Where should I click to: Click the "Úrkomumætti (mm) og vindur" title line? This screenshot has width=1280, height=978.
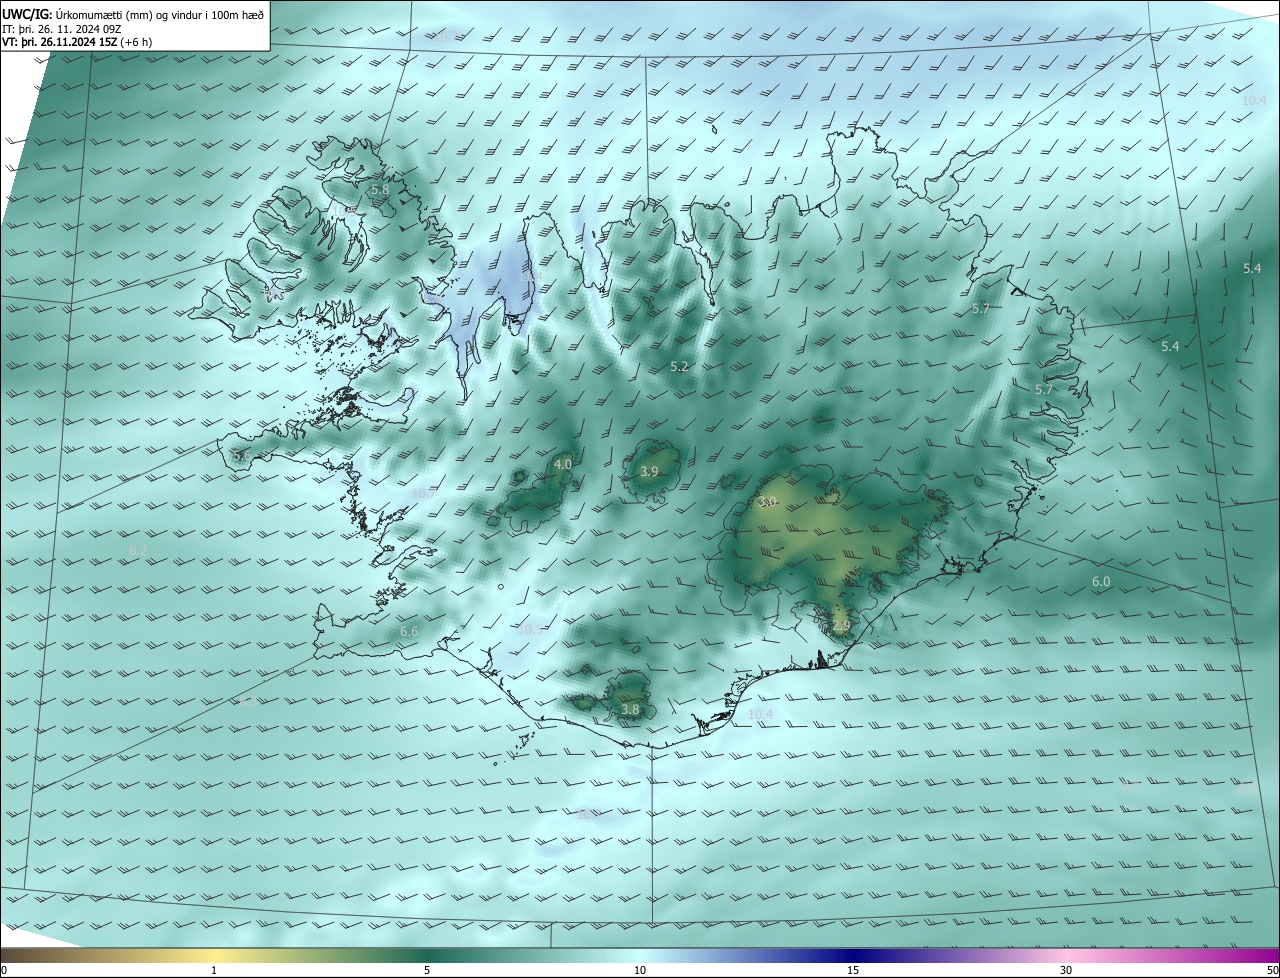[x=135, y=13]
